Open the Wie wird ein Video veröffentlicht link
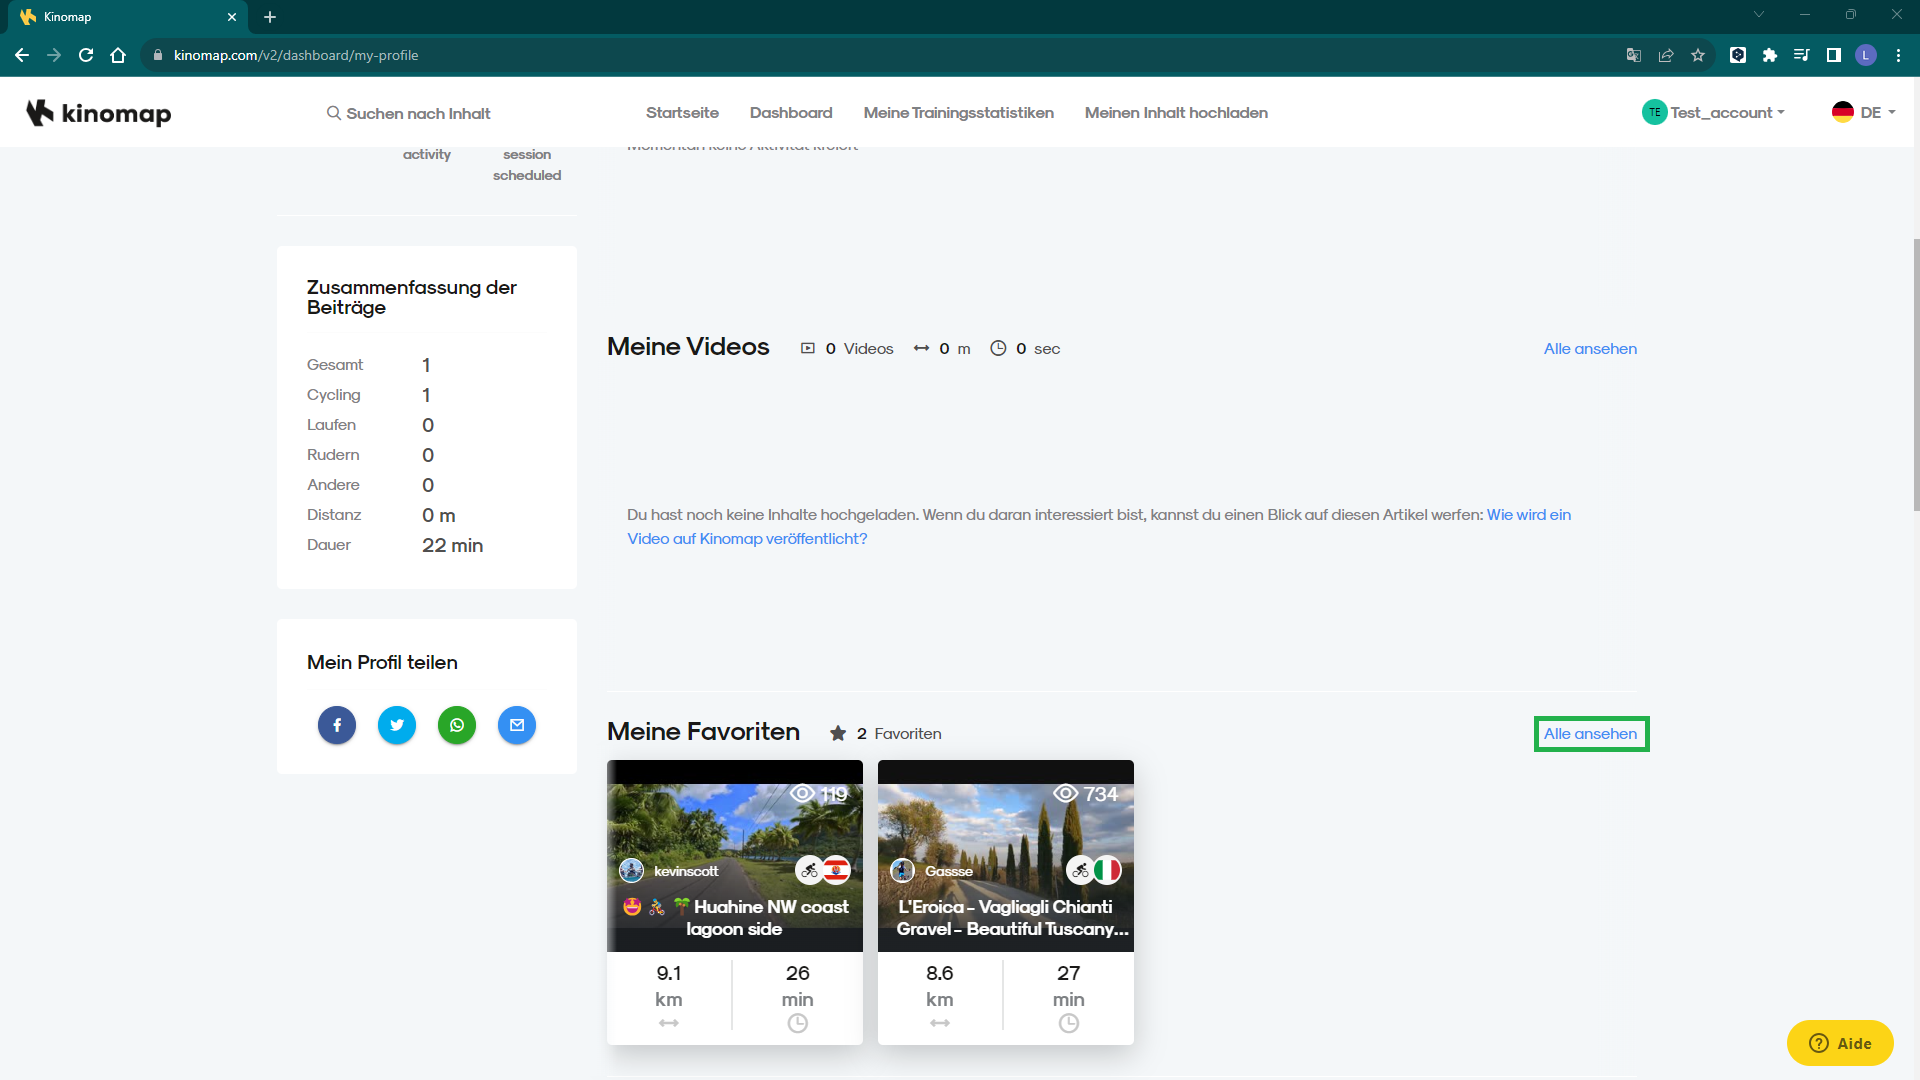 (x=1099, y=527)
